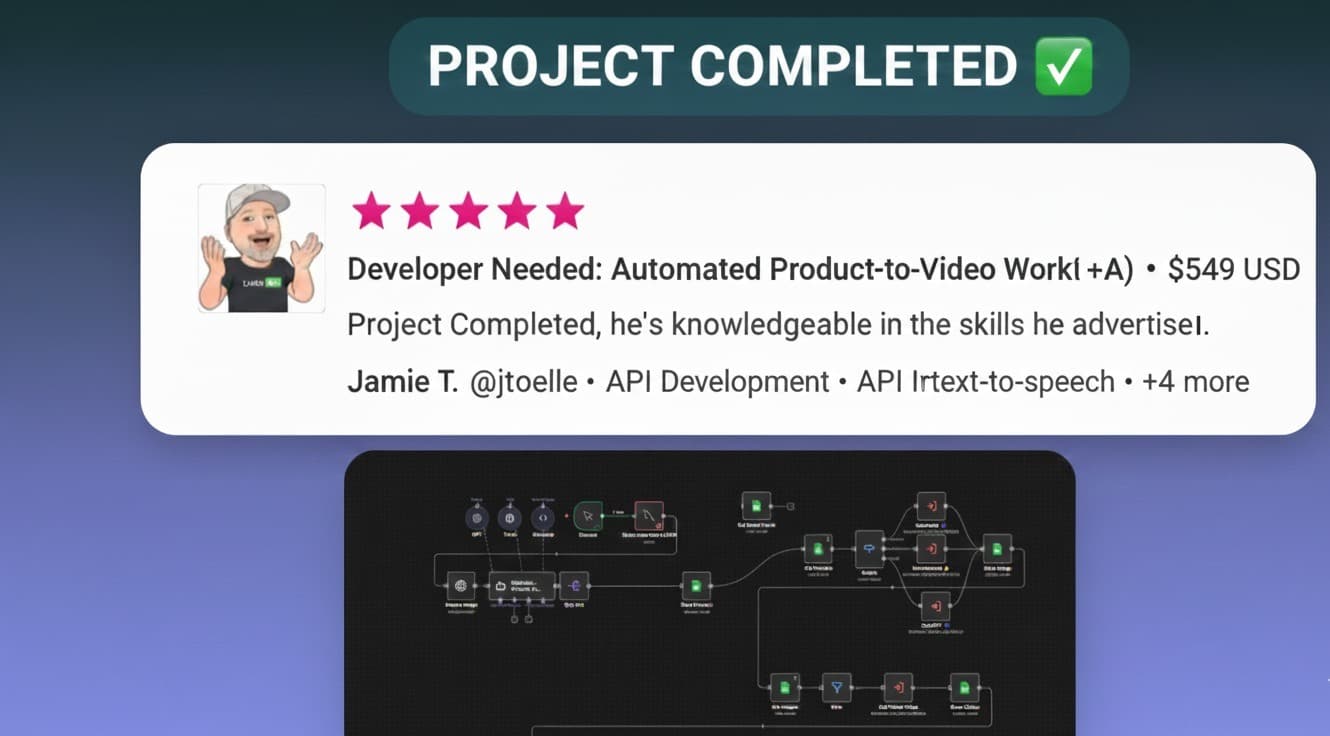Select the red arrow node right of the Filter

(x=898, y=688)
